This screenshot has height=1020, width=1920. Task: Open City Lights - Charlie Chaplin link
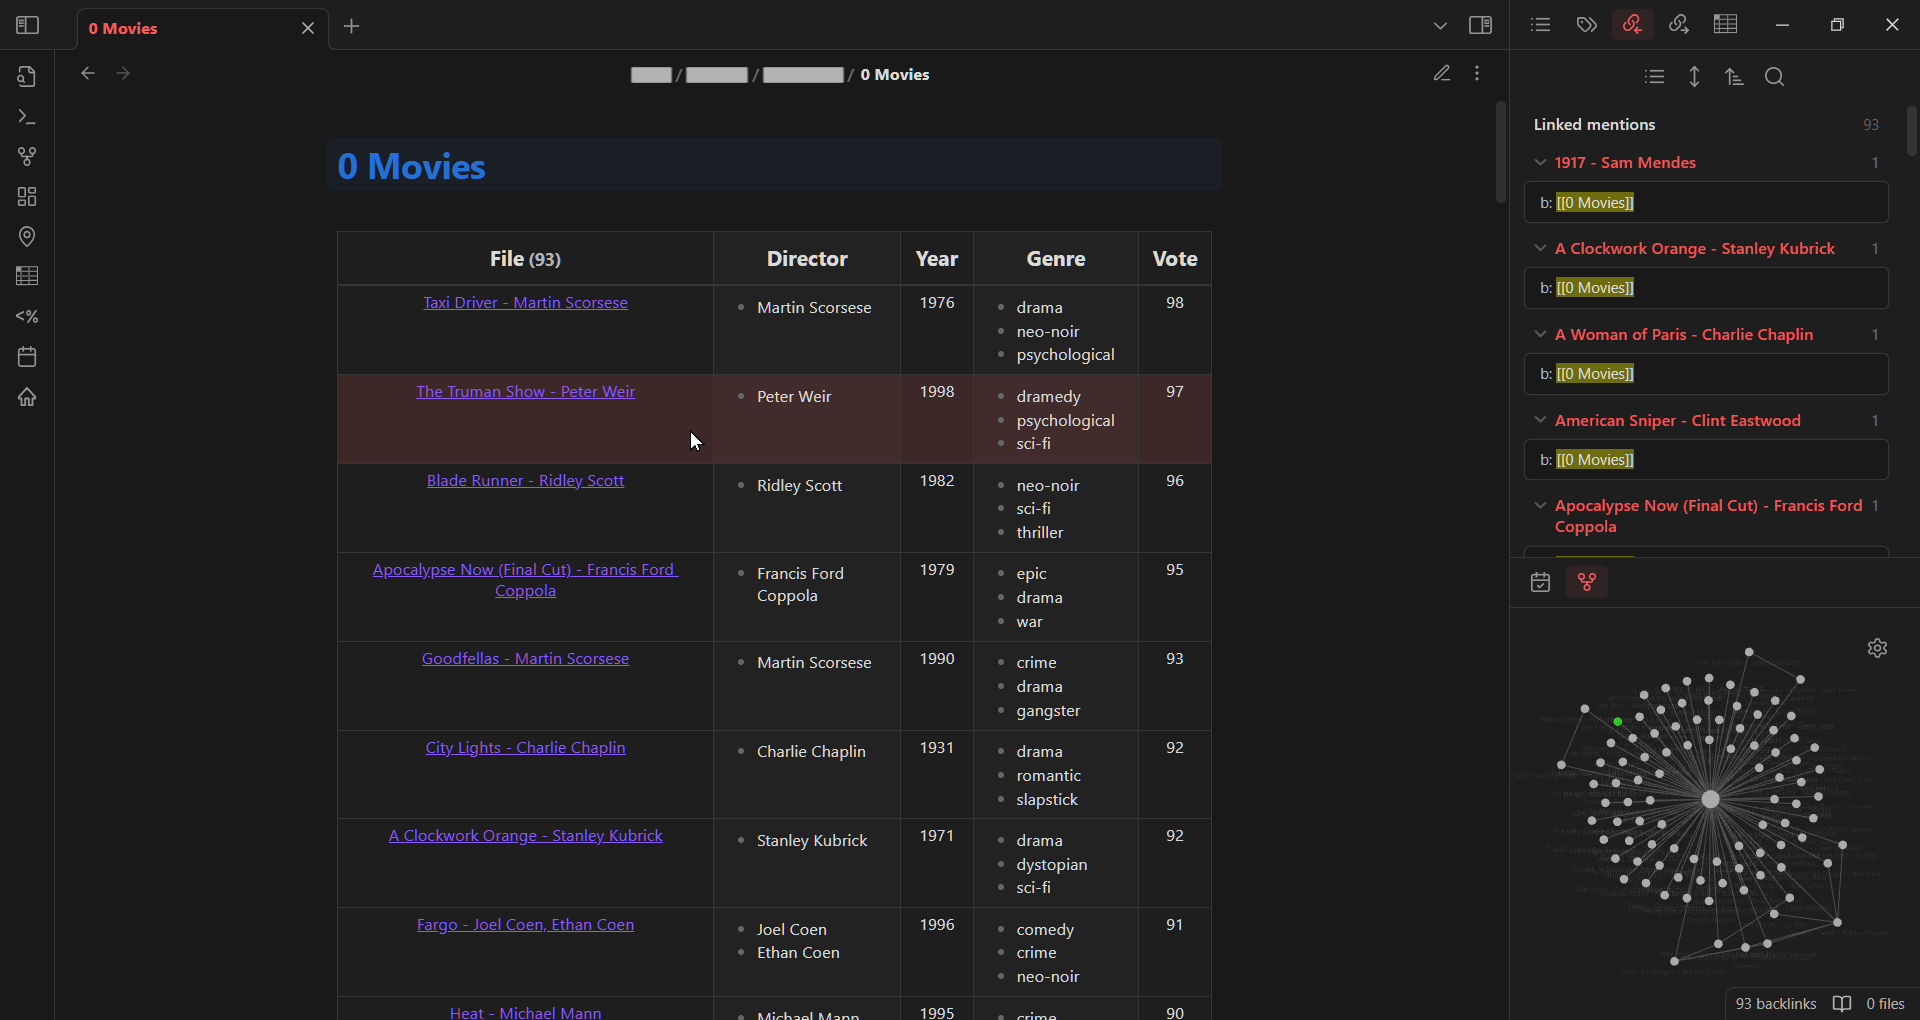(x=525, y=748)
